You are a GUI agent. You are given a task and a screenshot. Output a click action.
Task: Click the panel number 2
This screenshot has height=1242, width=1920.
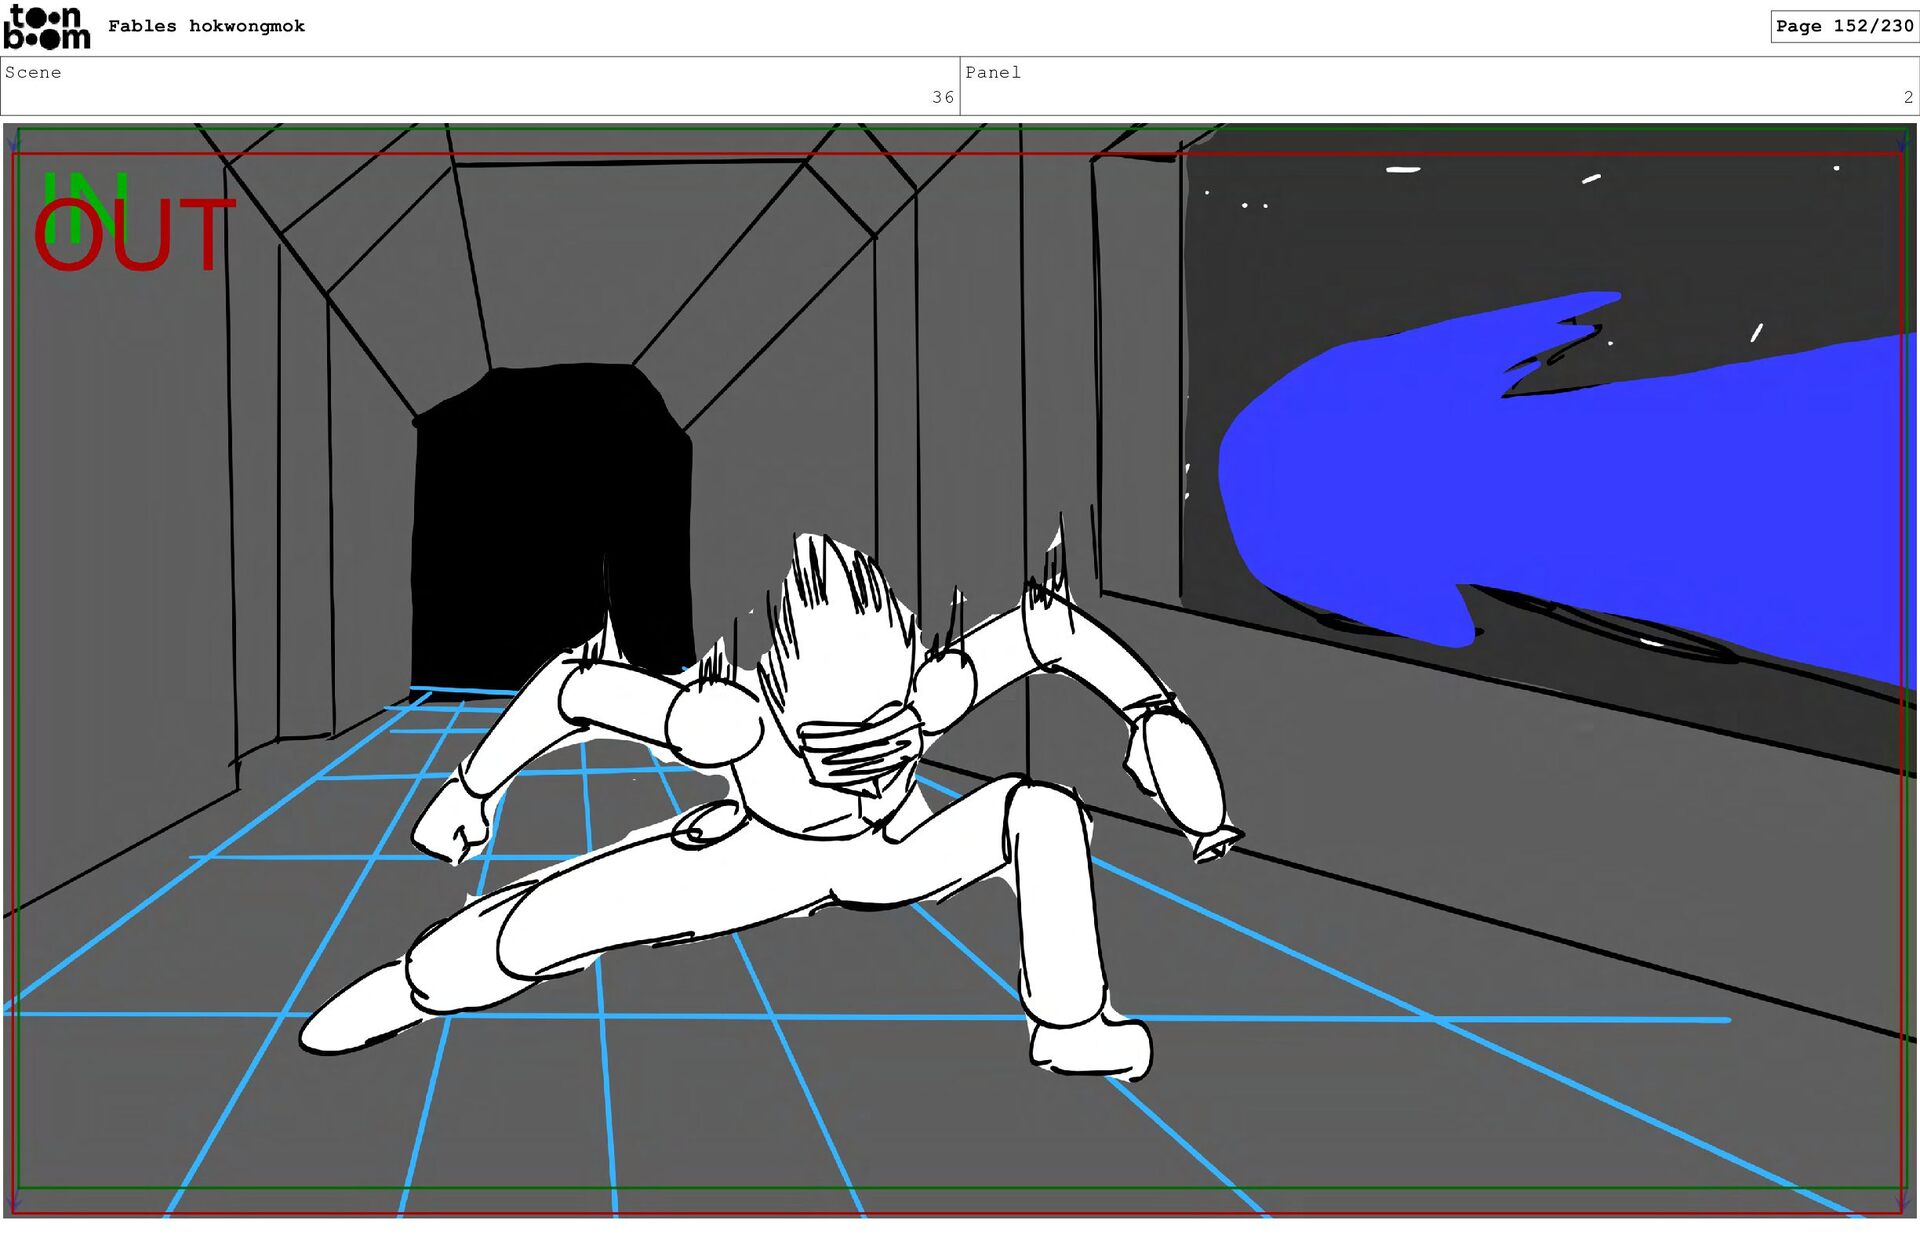(1907, 98)
